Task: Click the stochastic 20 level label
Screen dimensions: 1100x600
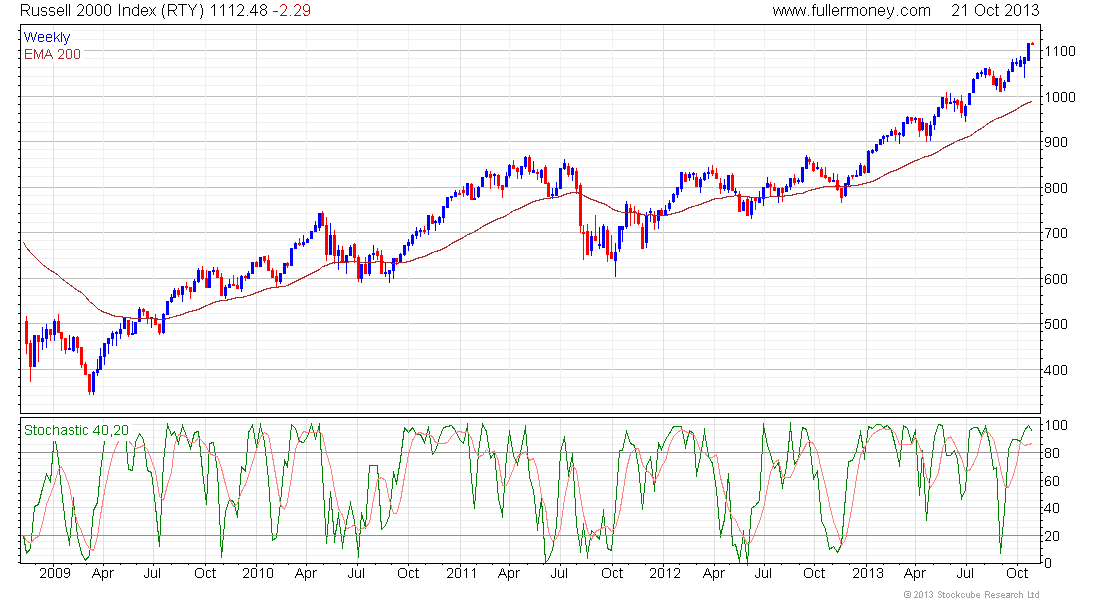Action: [1052, 536]
